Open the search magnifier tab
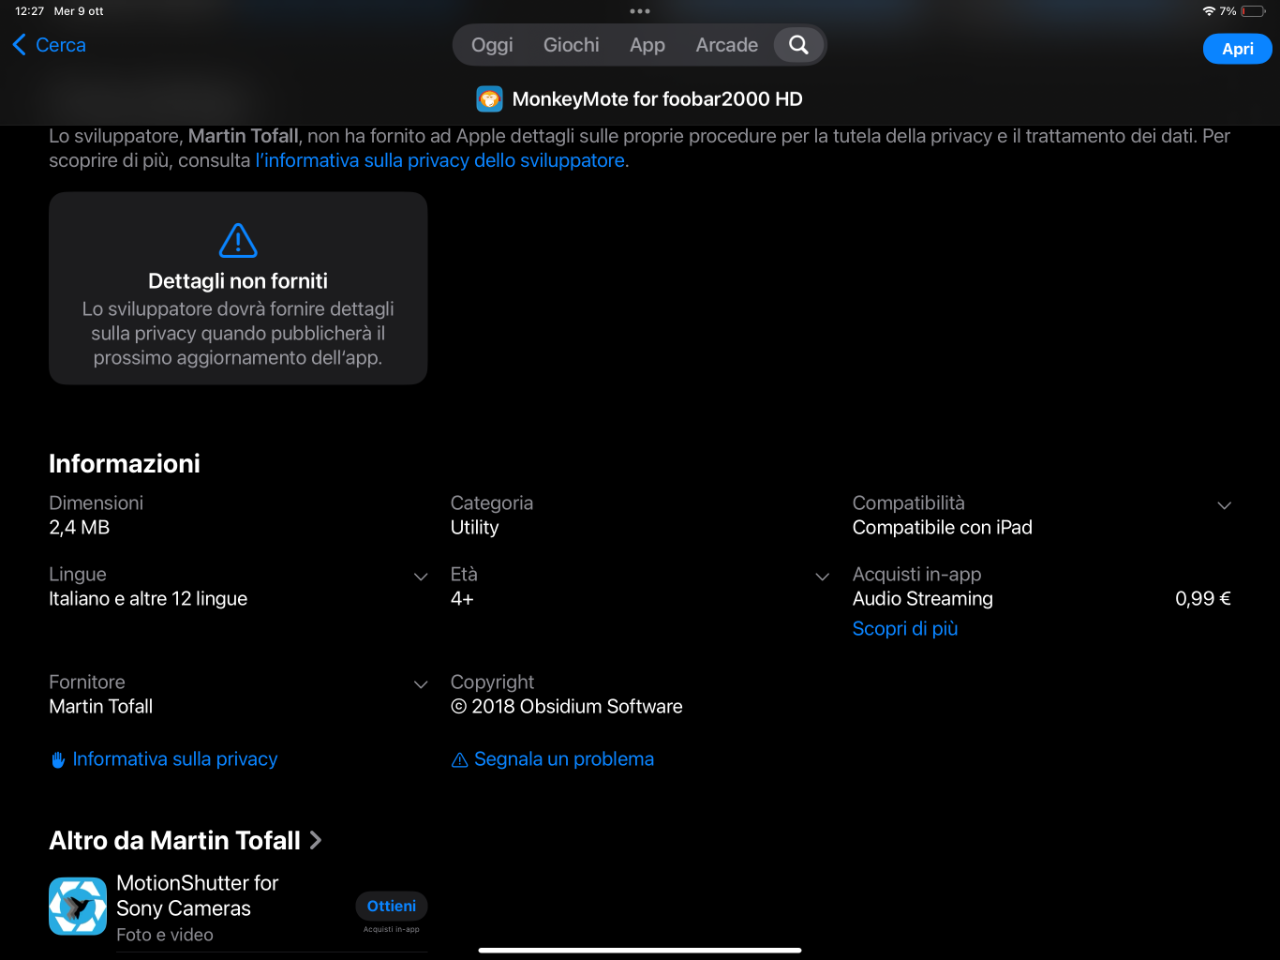 click(x=798, y=45)
